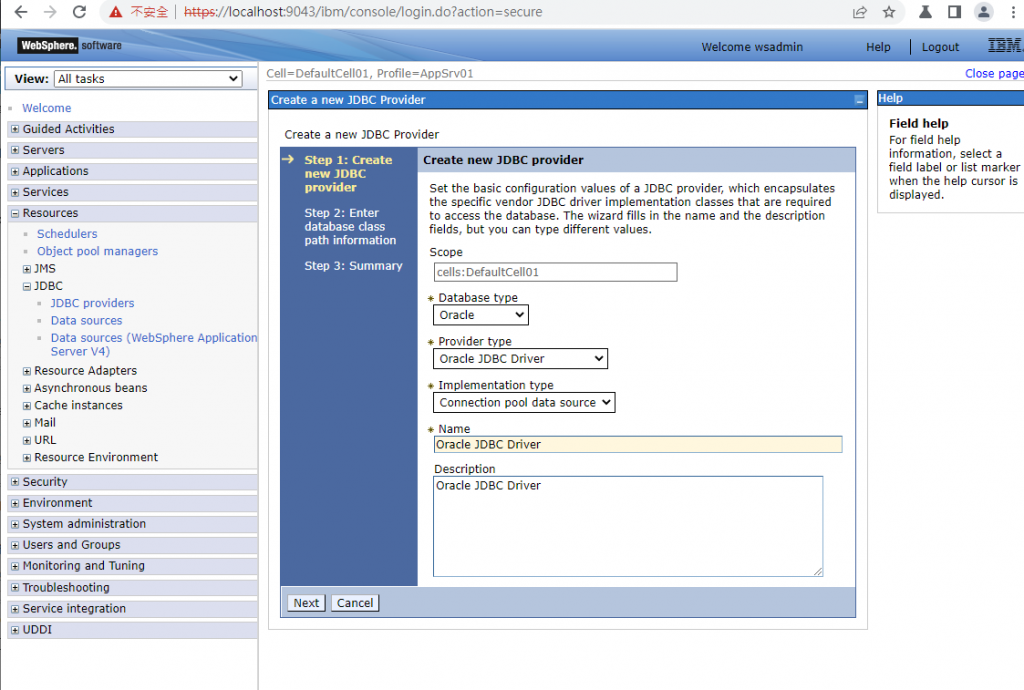Click the Cancel button

pos(355,603)
